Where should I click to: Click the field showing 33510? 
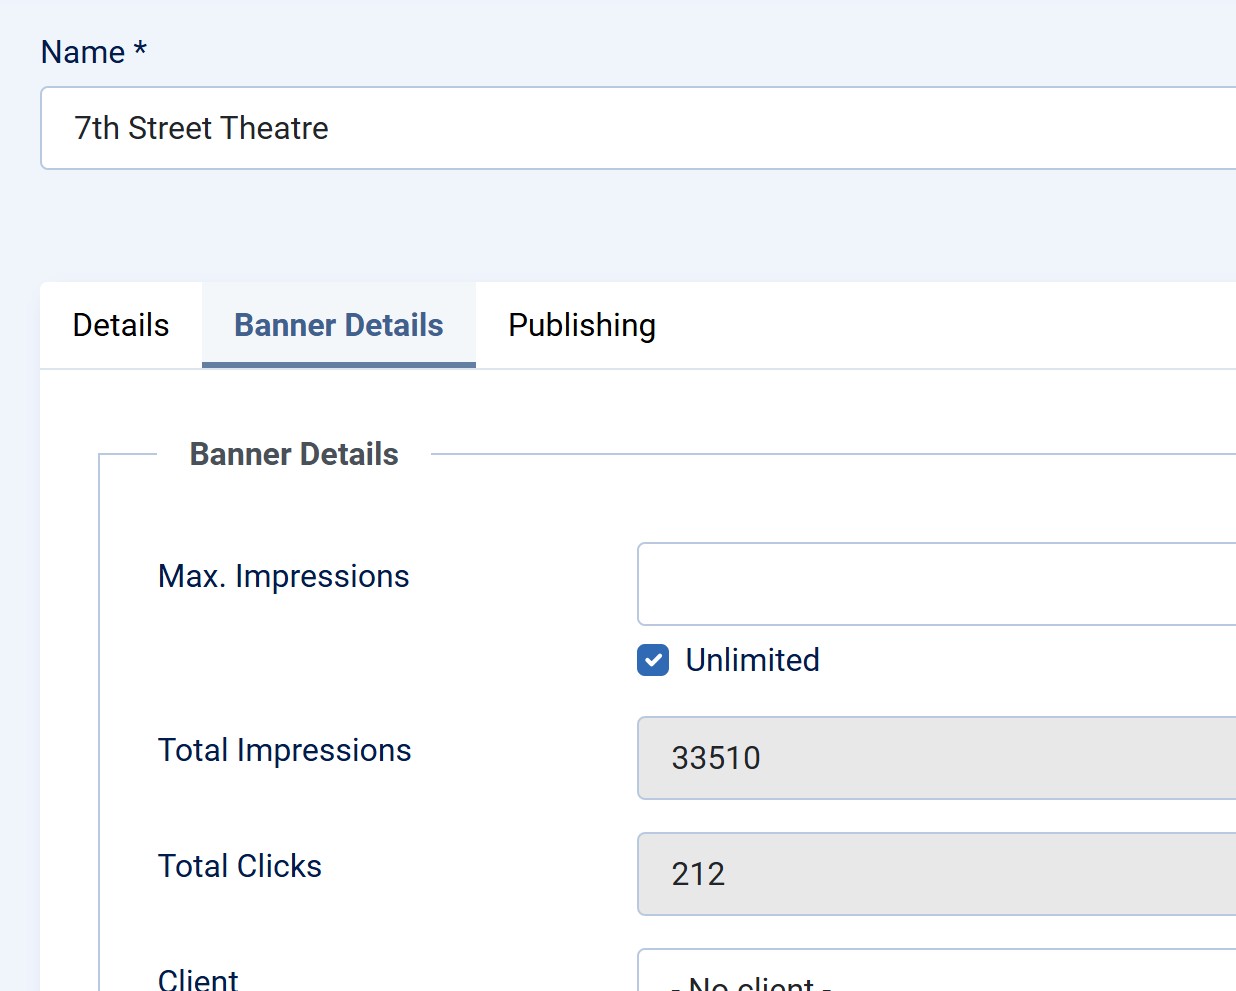pos(936,758)
